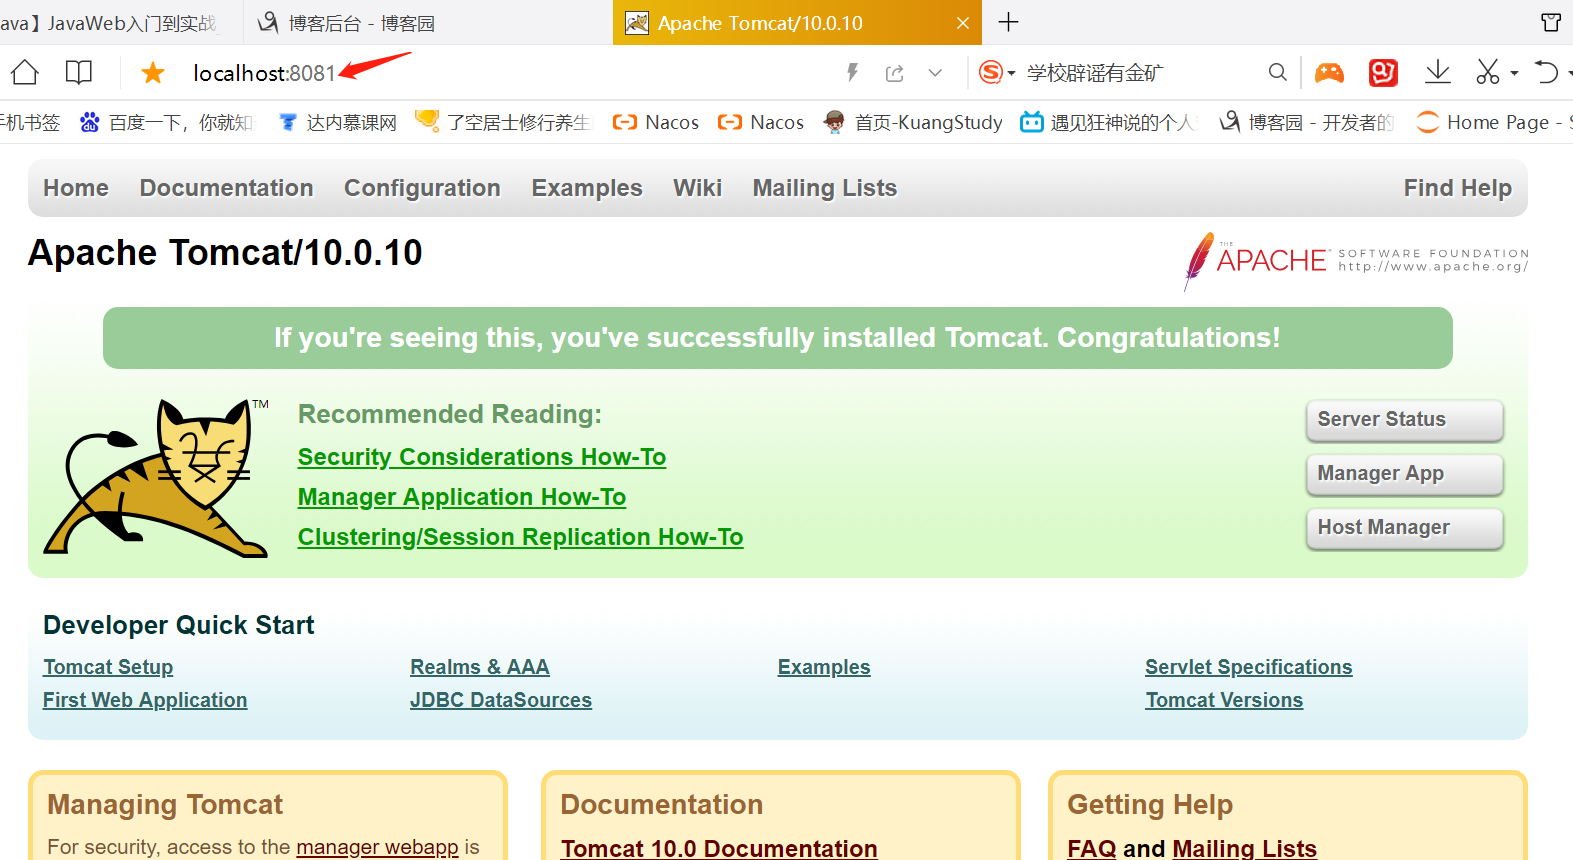Open the game controller icon
This screenshot has width=1573, height=860.
click(1329, 72)
